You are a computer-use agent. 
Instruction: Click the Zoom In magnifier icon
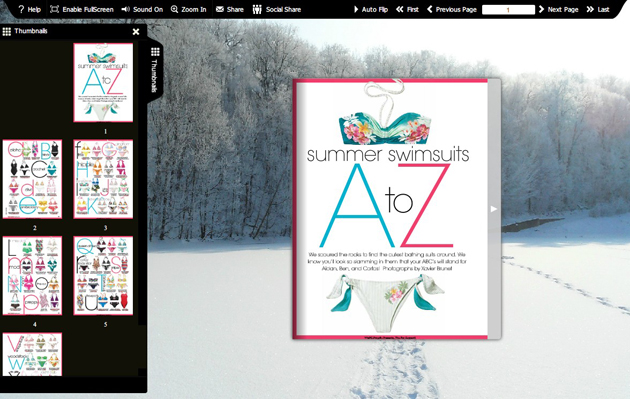coord(174,9)
